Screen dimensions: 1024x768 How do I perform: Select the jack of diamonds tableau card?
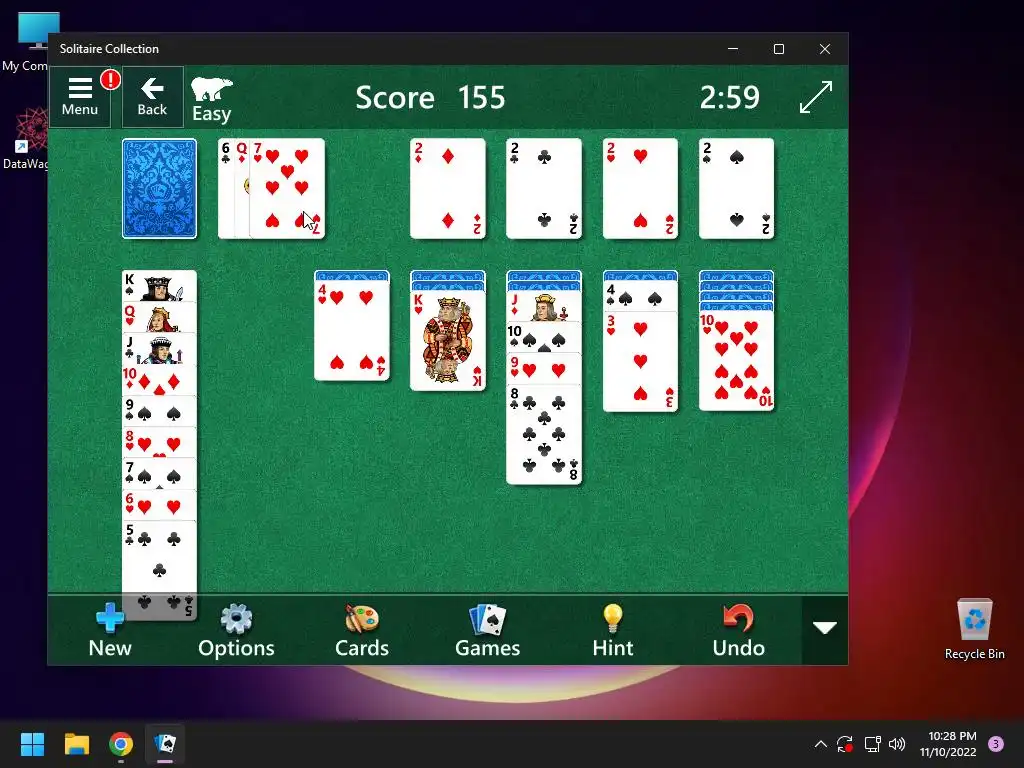(543, 306)
